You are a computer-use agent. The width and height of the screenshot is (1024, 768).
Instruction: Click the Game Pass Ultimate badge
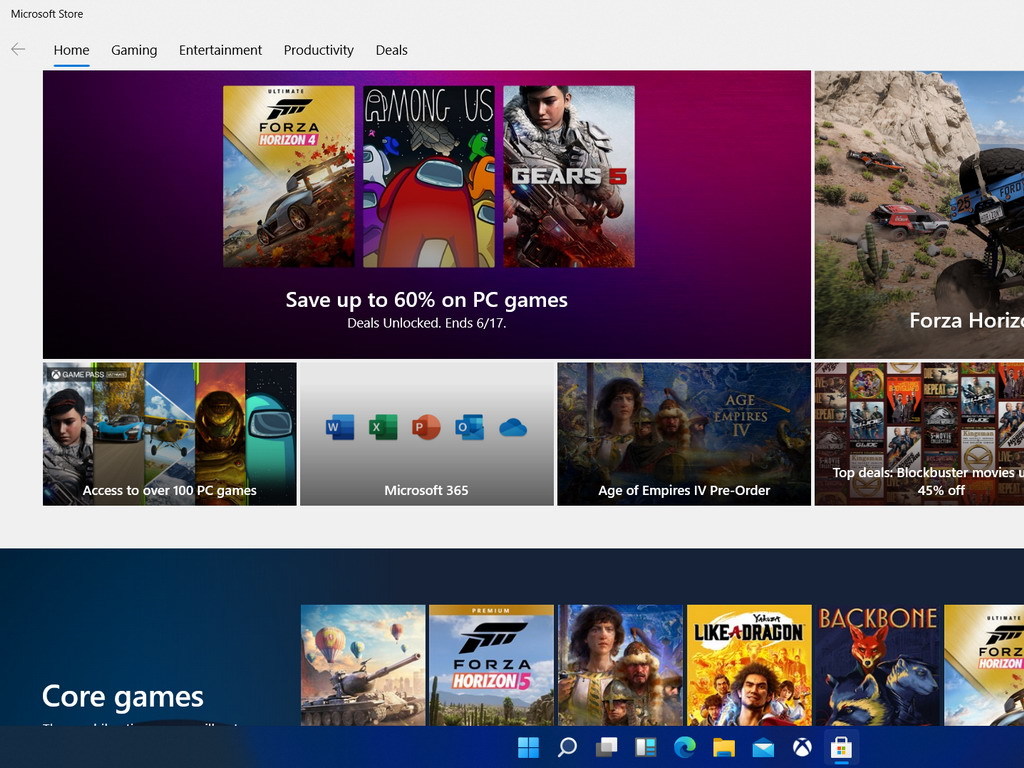(89, 374)
